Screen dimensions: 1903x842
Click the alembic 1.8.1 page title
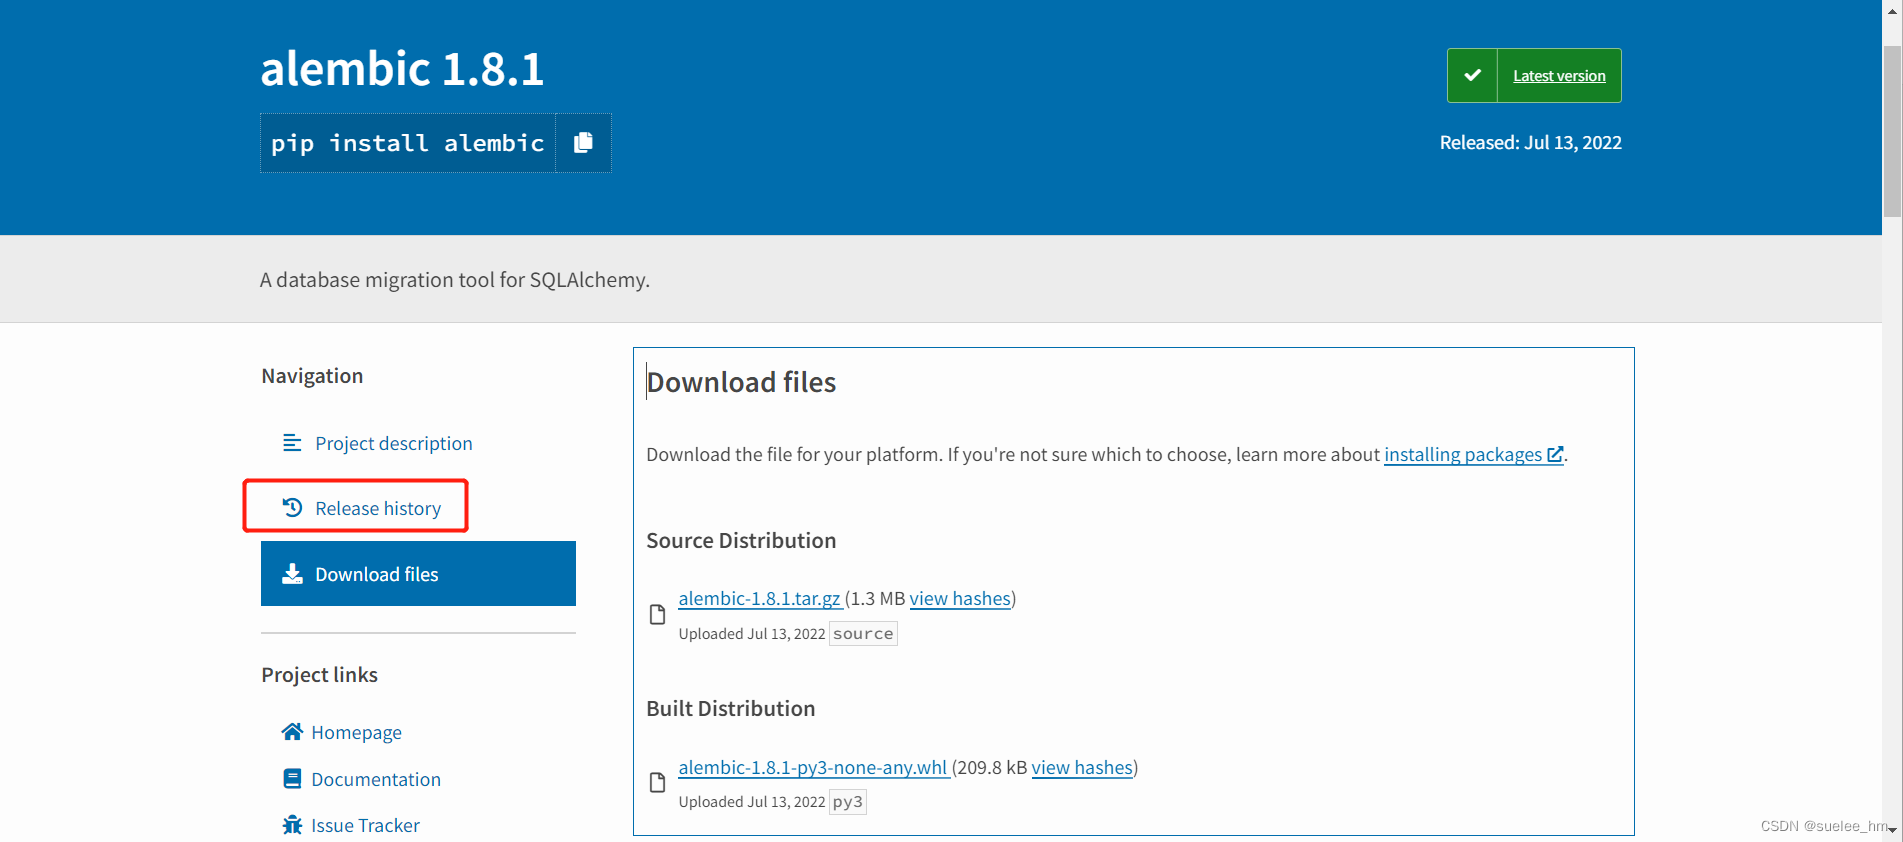pyautogui.click(x=402, y=69)
